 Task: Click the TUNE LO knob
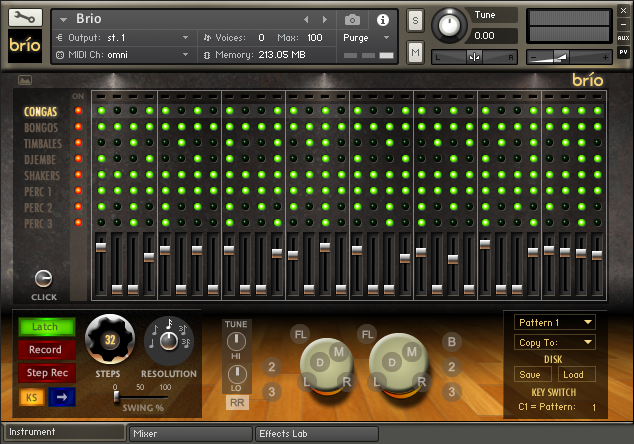click(237, 374)
